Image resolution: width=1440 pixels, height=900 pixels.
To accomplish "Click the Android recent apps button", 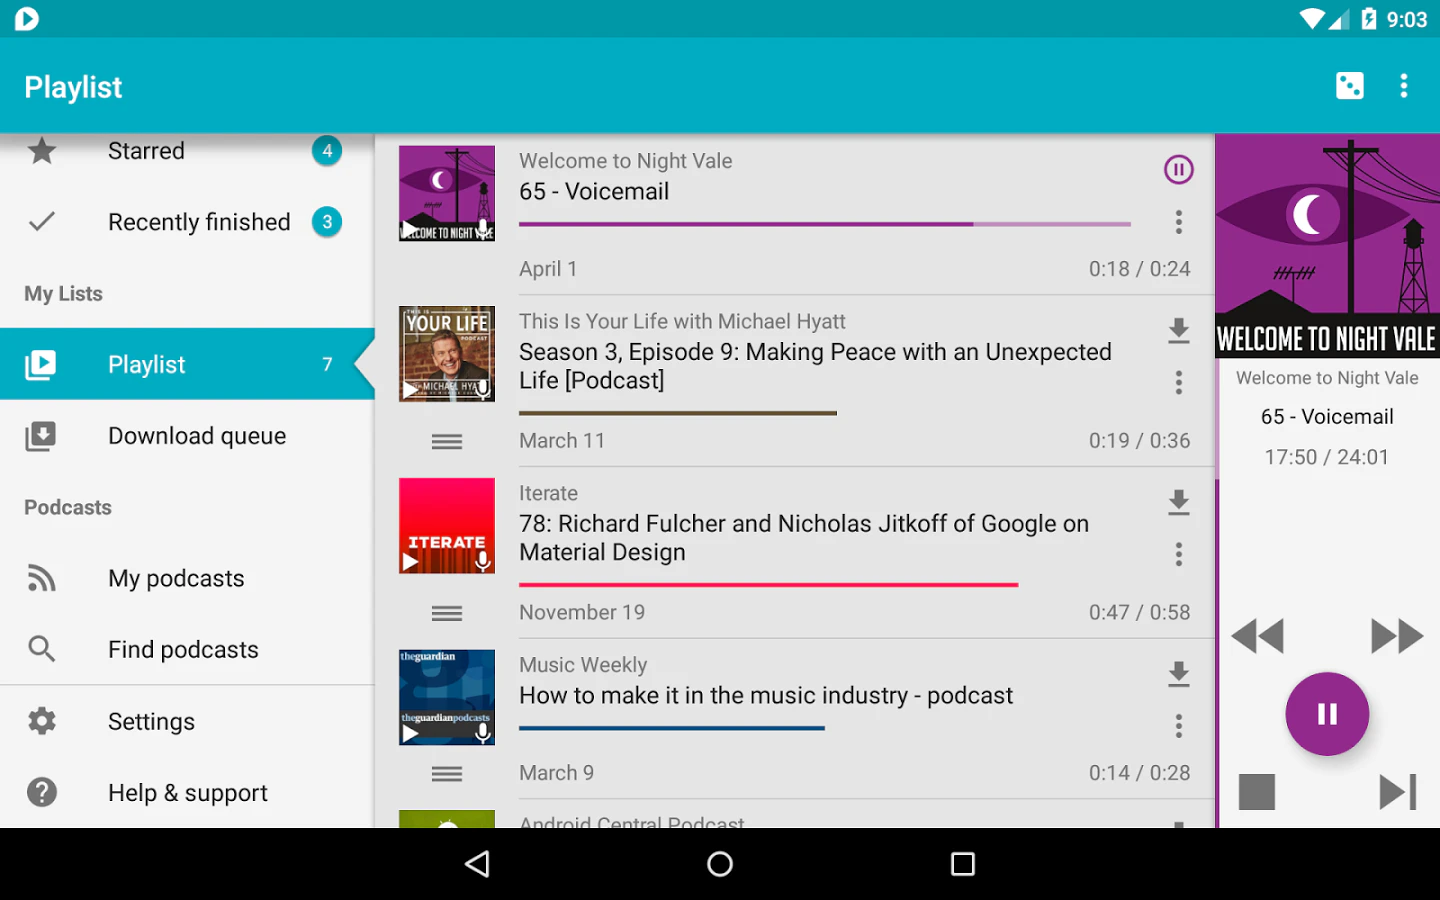I will click(963, 864).
